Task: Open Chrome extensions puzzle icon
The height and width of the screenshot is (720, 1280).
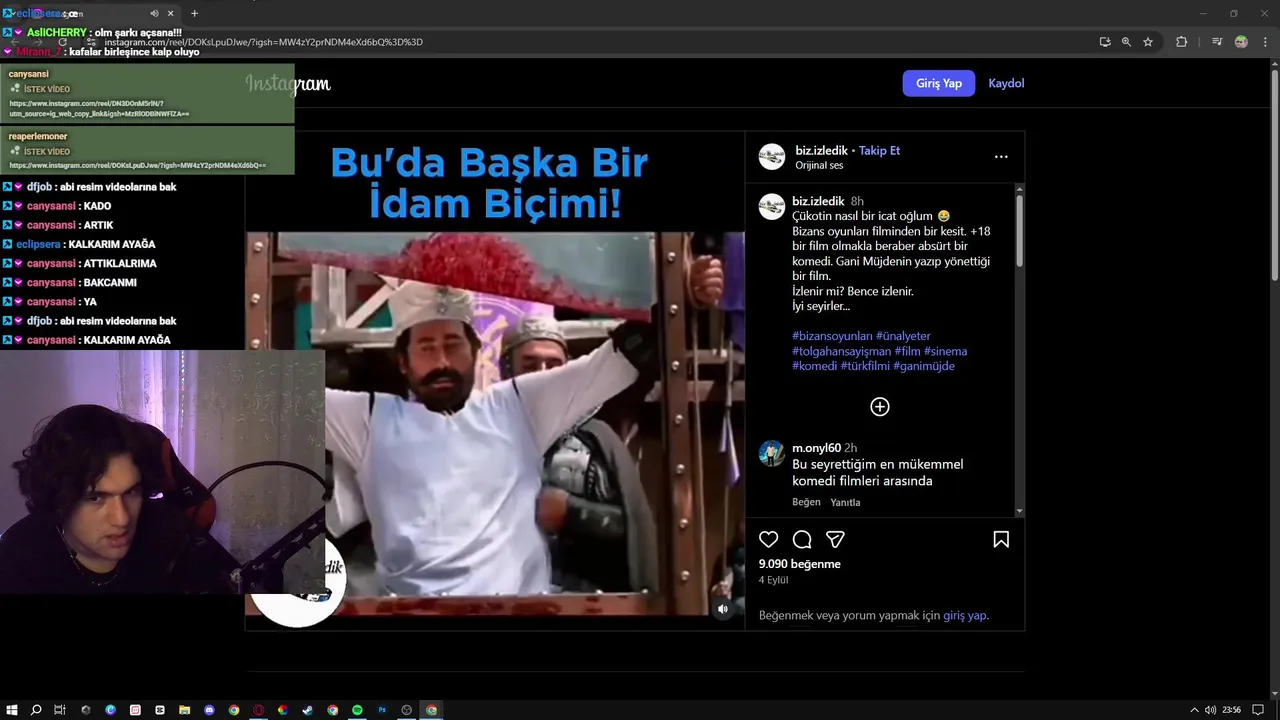Action: coord(1182,42)
